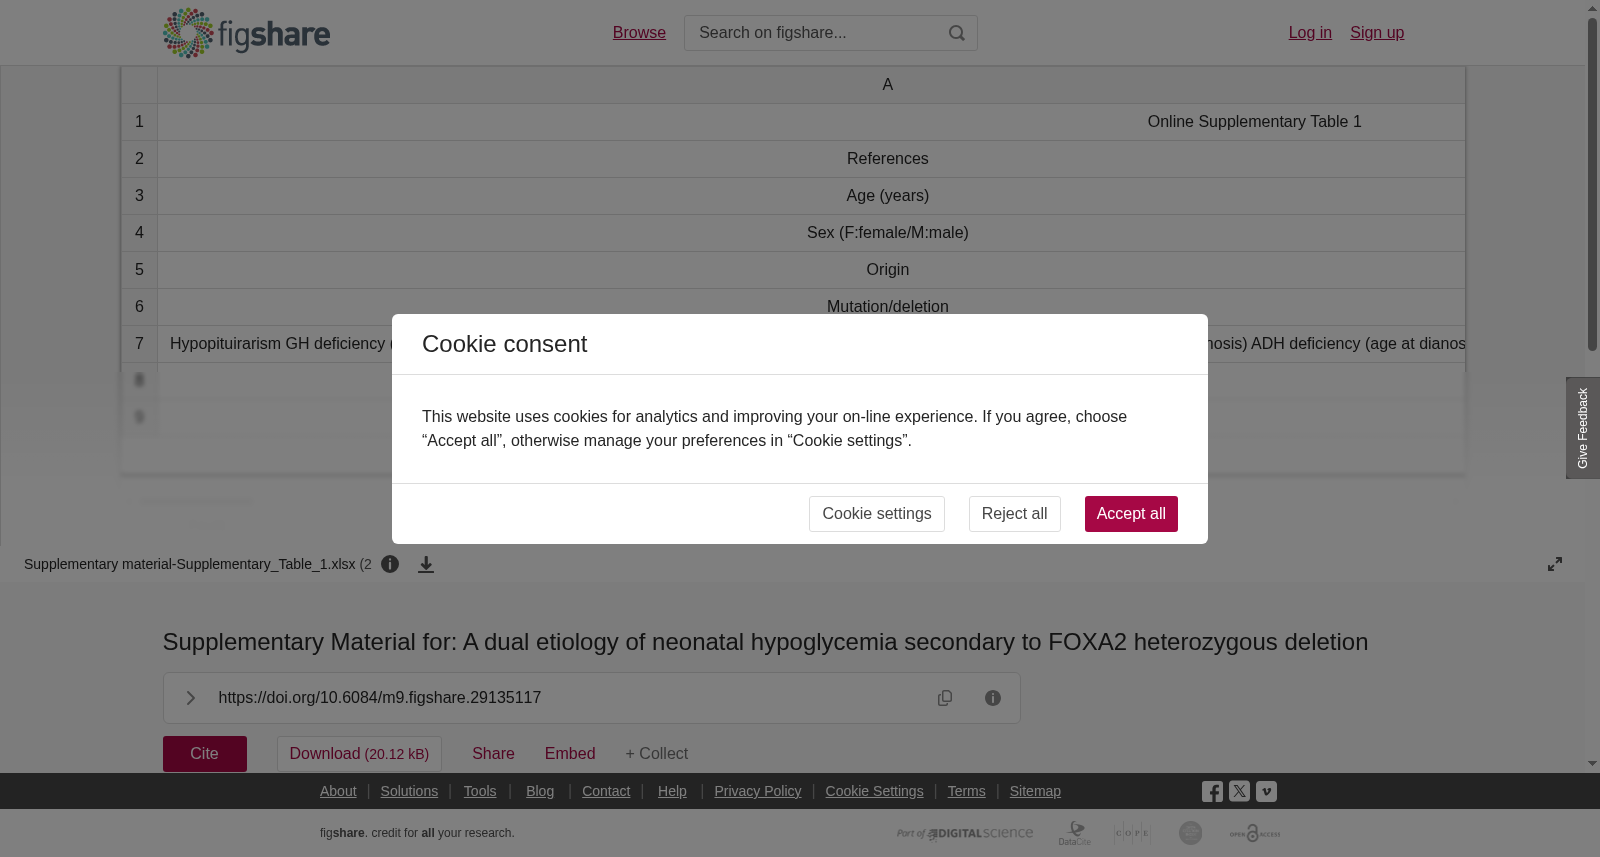This screenshot has width=1600, height=857.
Task: Open the Browse menu link
Action: coord(639,33)
